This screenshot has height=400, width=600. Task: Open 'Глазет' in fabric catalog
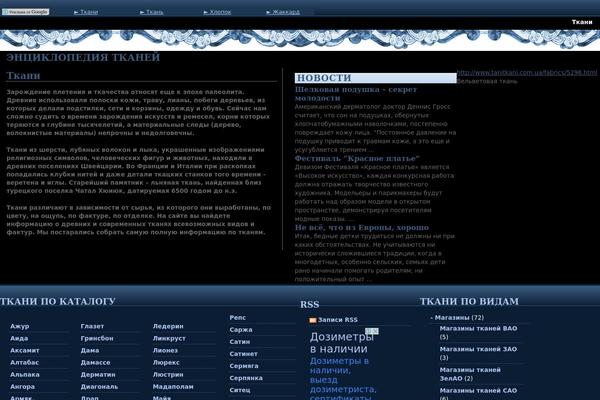(92, 326)
